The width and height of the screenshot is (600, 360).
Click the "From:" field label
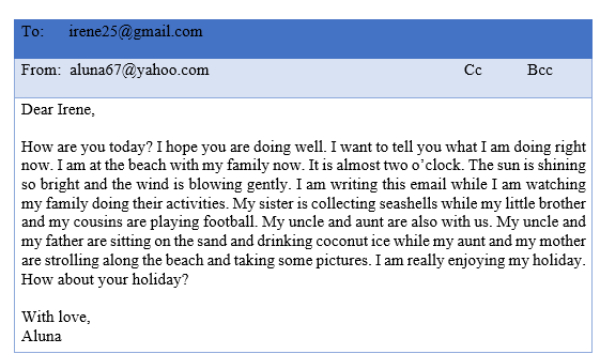41,70
